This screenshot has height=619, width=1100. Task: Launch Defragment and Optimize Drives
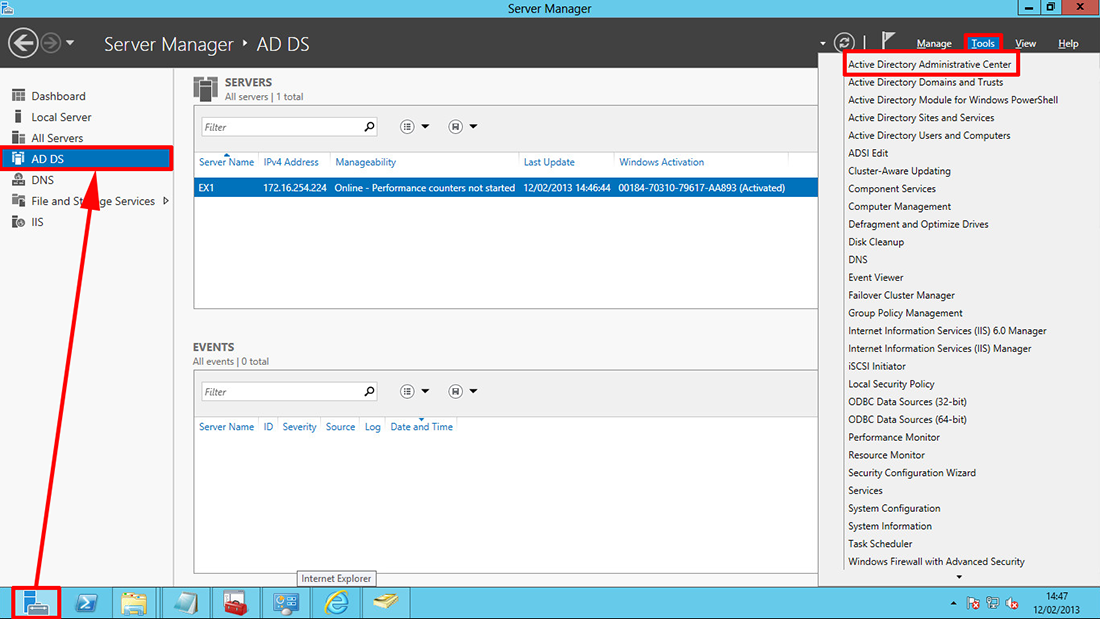coord(918,224)
